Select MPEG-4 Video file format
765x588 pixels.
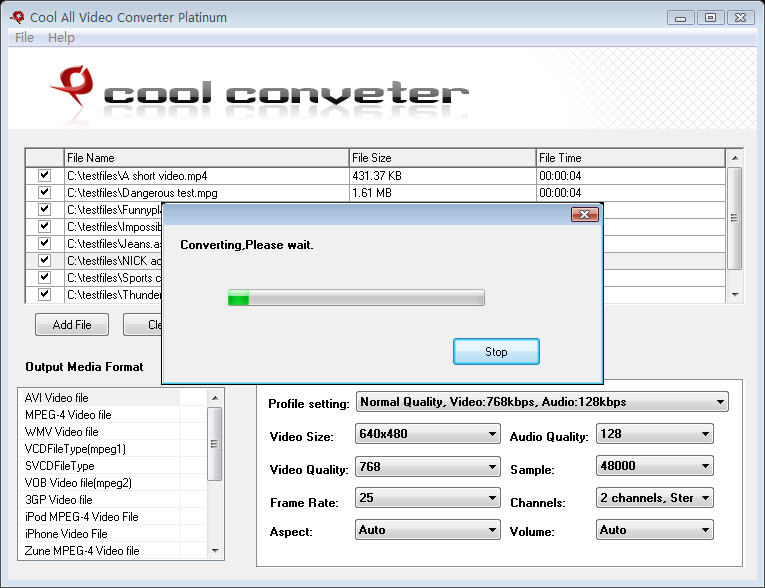pyautogui.click(x=112, y=415)
